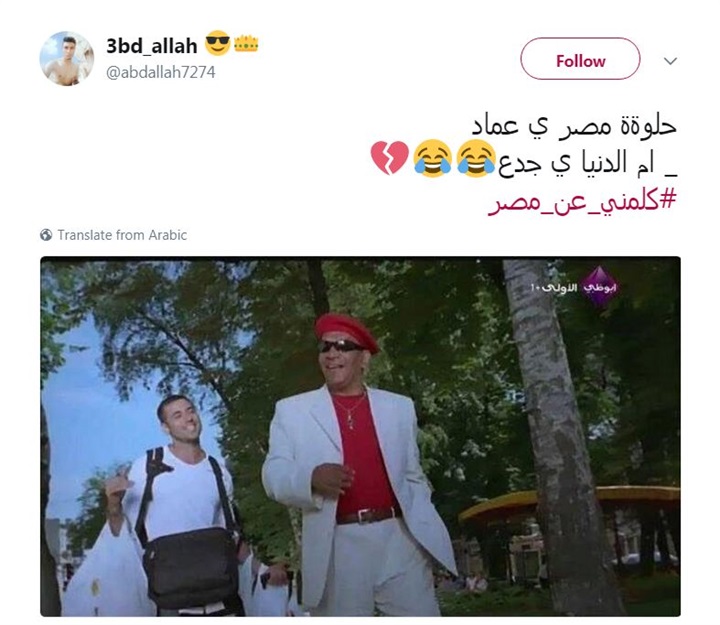This screenshot has width=720, height=625.
Task: Click the red beret on the man
Action: (347, 331)
